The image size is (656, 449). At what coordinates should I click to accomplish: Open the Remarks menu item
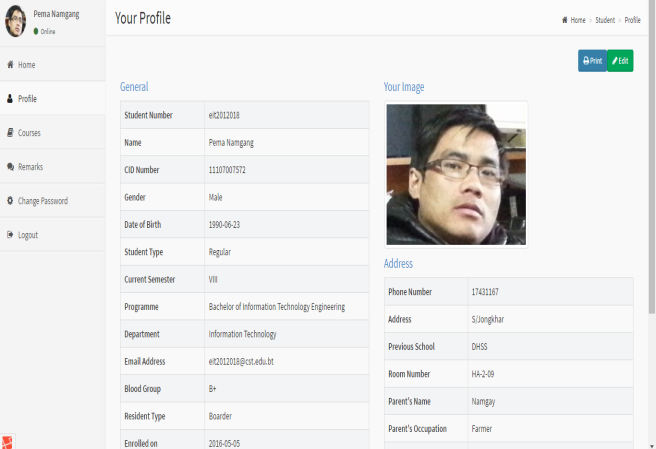30,167
